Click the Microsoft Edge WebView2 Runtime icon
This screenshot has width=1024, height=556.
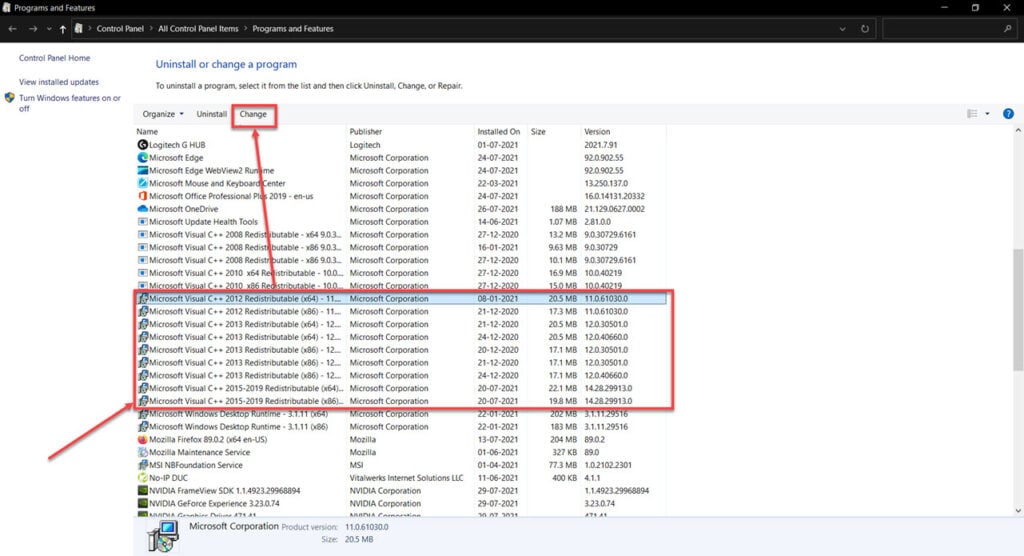(x=142, y=171)
